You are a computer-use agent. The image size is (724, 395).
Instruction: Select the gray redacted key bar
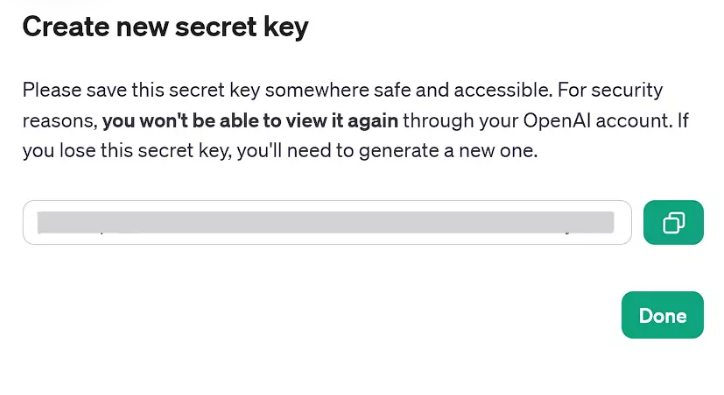click(326, 223)
